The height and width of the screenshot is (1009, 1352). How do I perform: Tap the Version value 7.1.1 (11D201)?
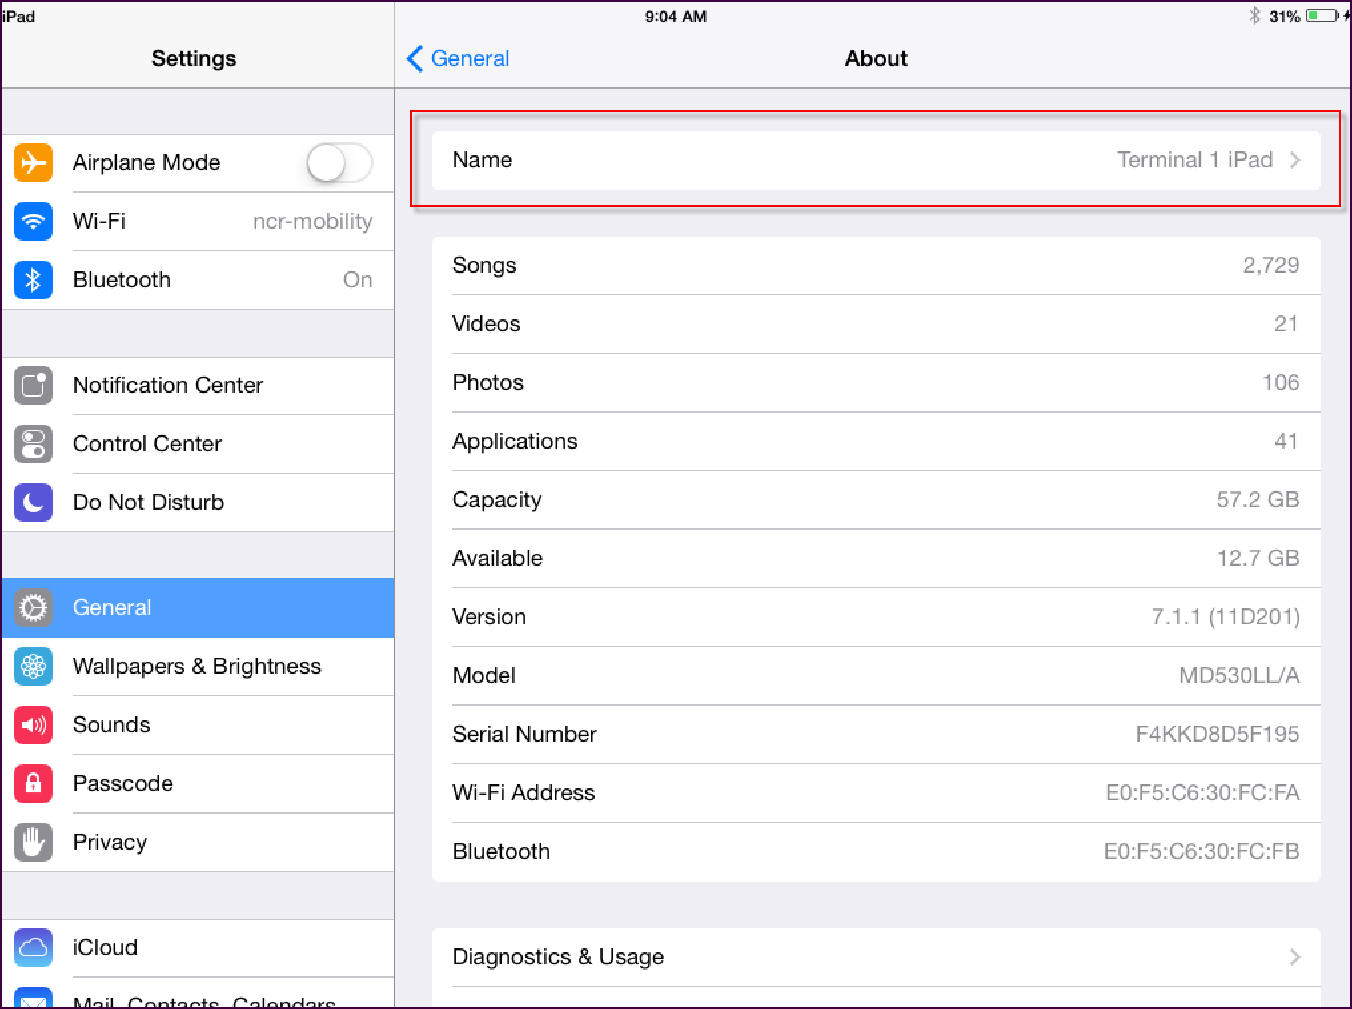point(1225,617)
